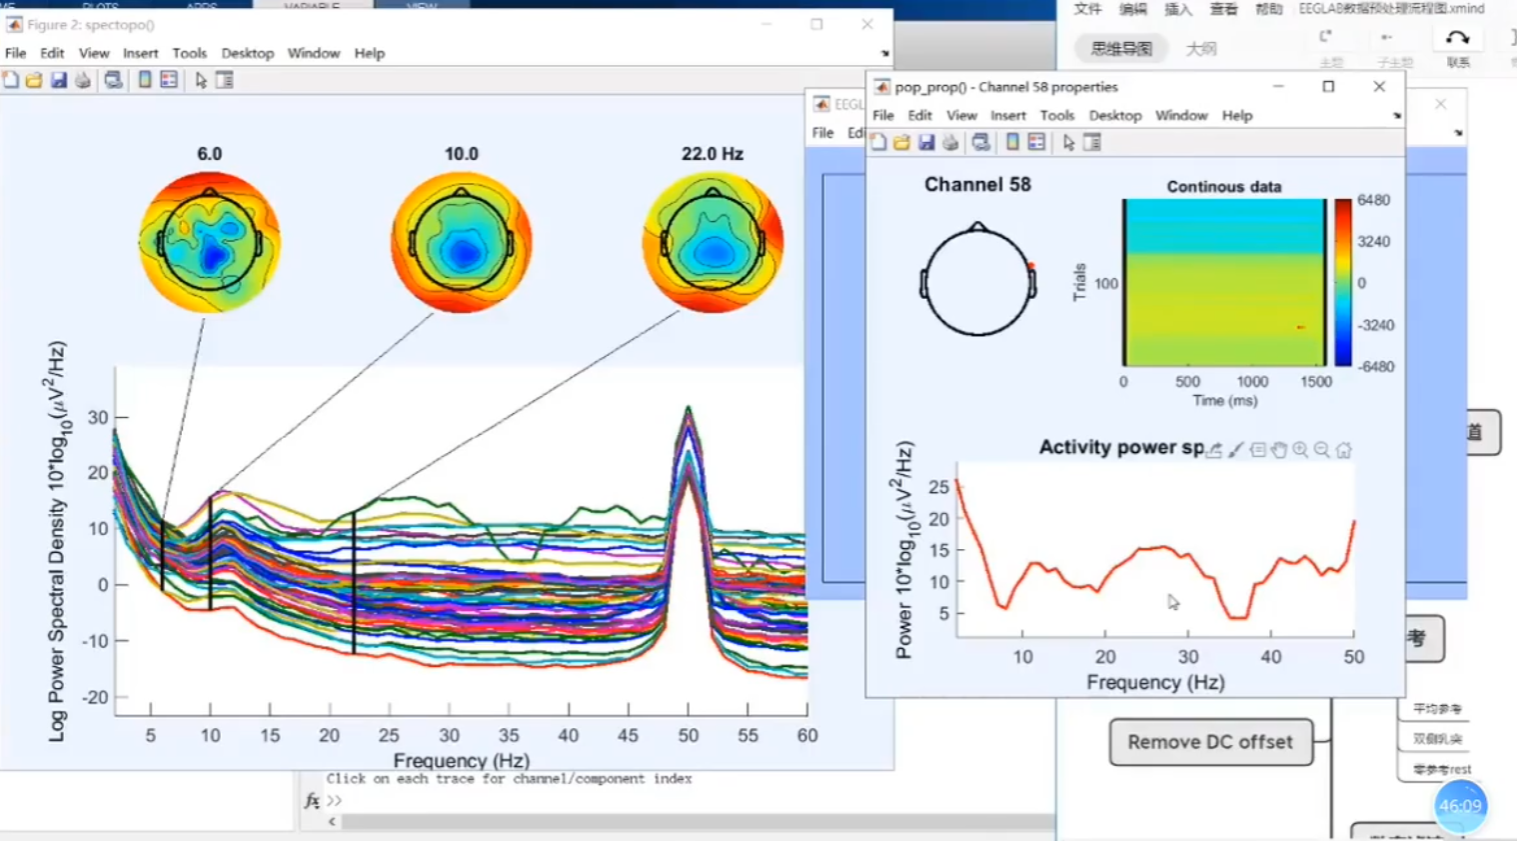Activate pan hand tool on spectrum axes
Image resolution: width=1517 pixels, height=841 pixels.
[x=1279, y=450]
